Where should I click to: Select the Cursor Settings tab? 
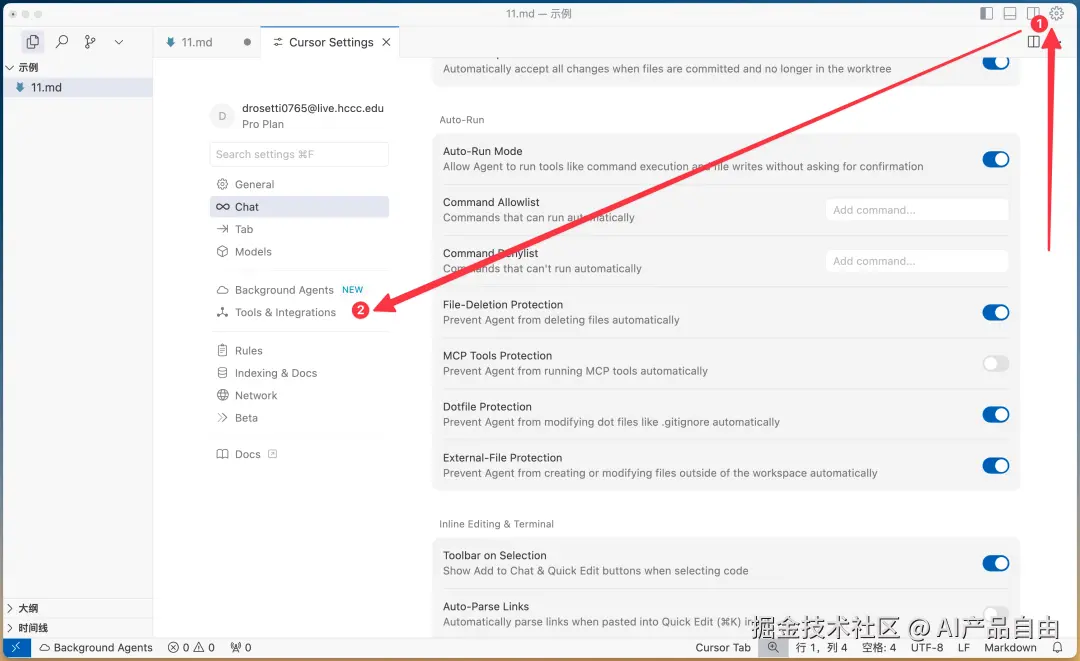pyautogui.click(x=331, y=42)
